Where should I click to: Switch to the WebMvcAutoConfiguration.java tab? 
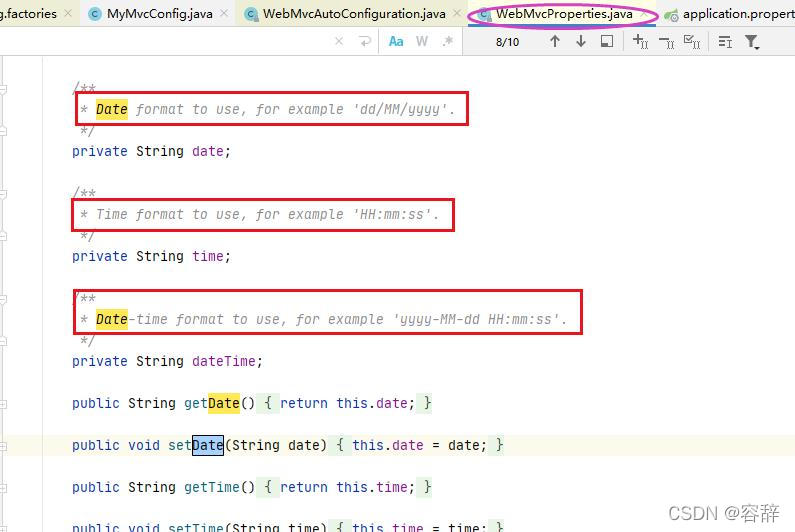(354, 14)
